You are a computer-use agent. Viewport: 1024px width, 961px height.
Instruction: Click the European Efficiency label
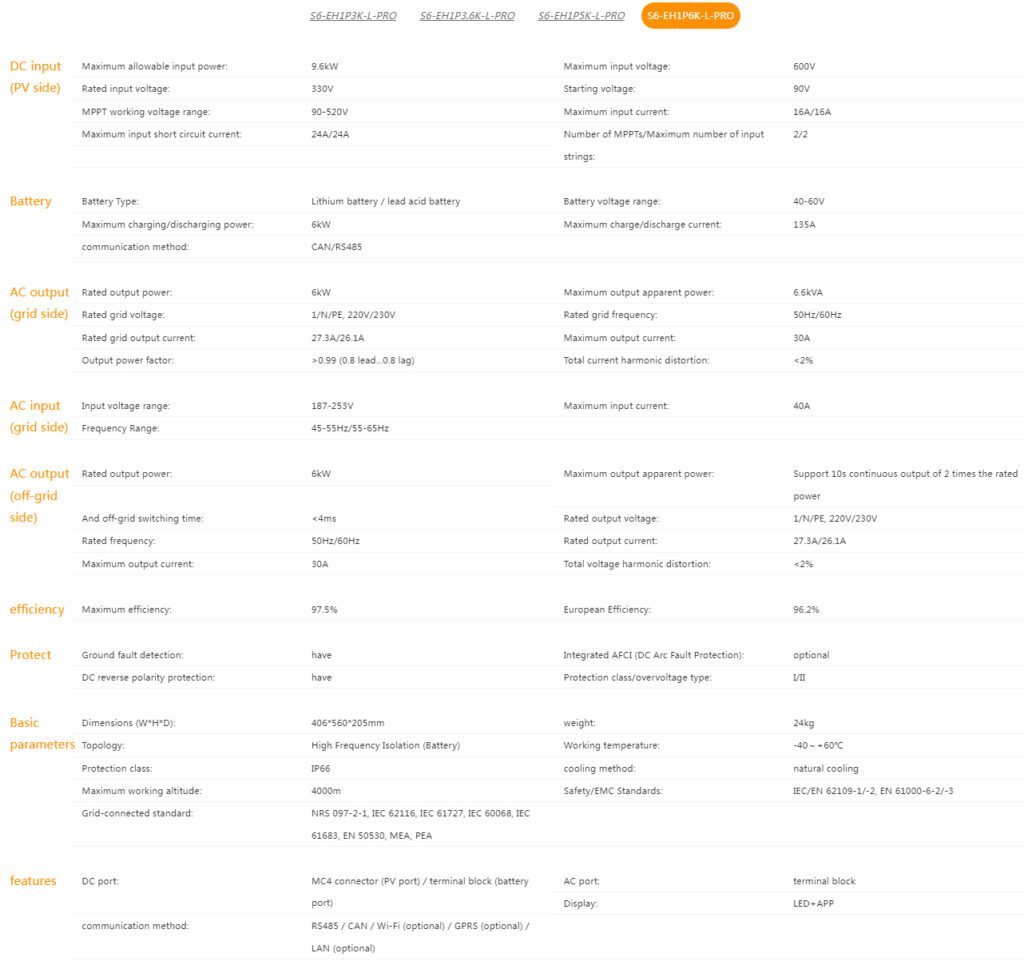pos(607,610)
